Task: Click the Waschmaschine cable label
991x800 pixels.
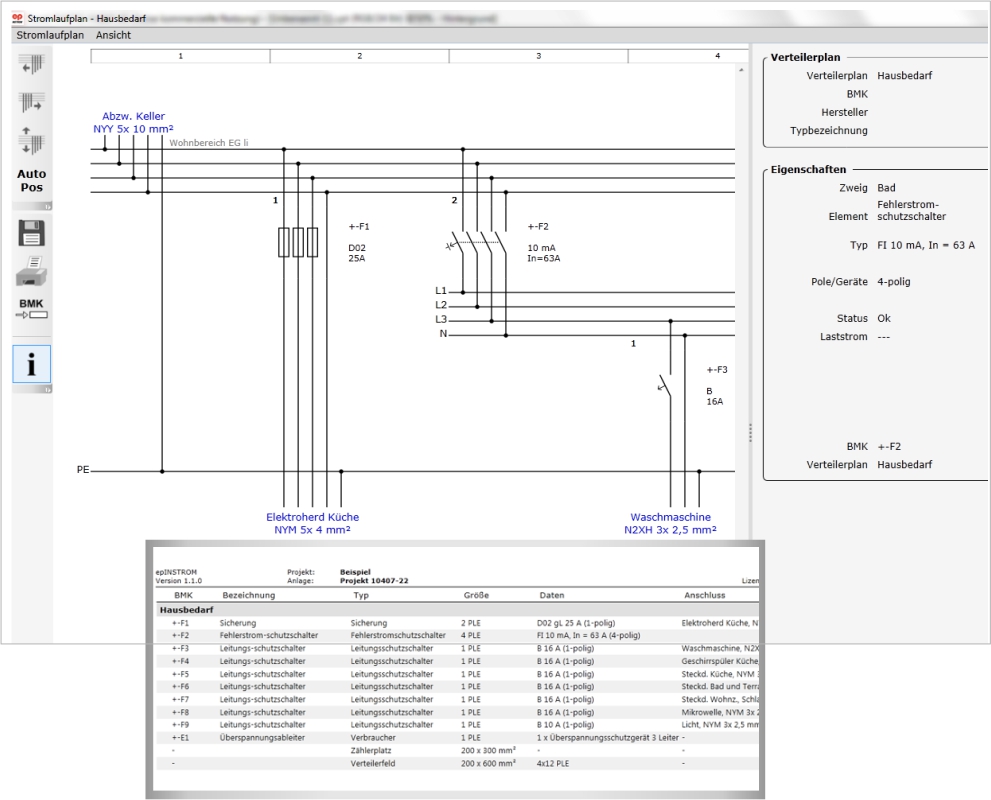Action: point(671,523)
